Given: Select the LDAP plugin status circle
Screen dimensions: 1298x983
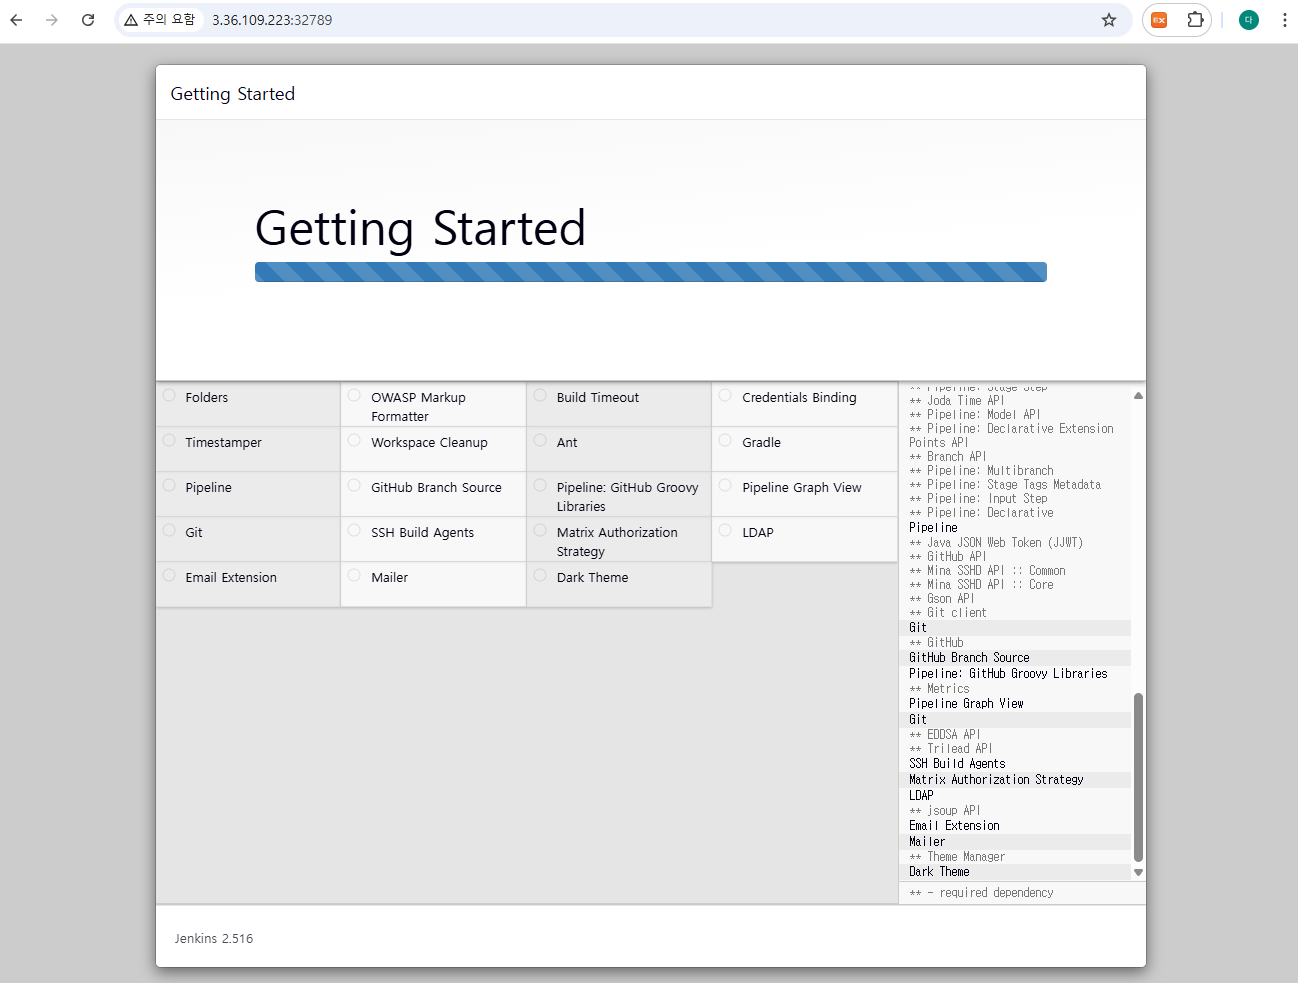Looking at the screenshot, I should tap(725, 530).
